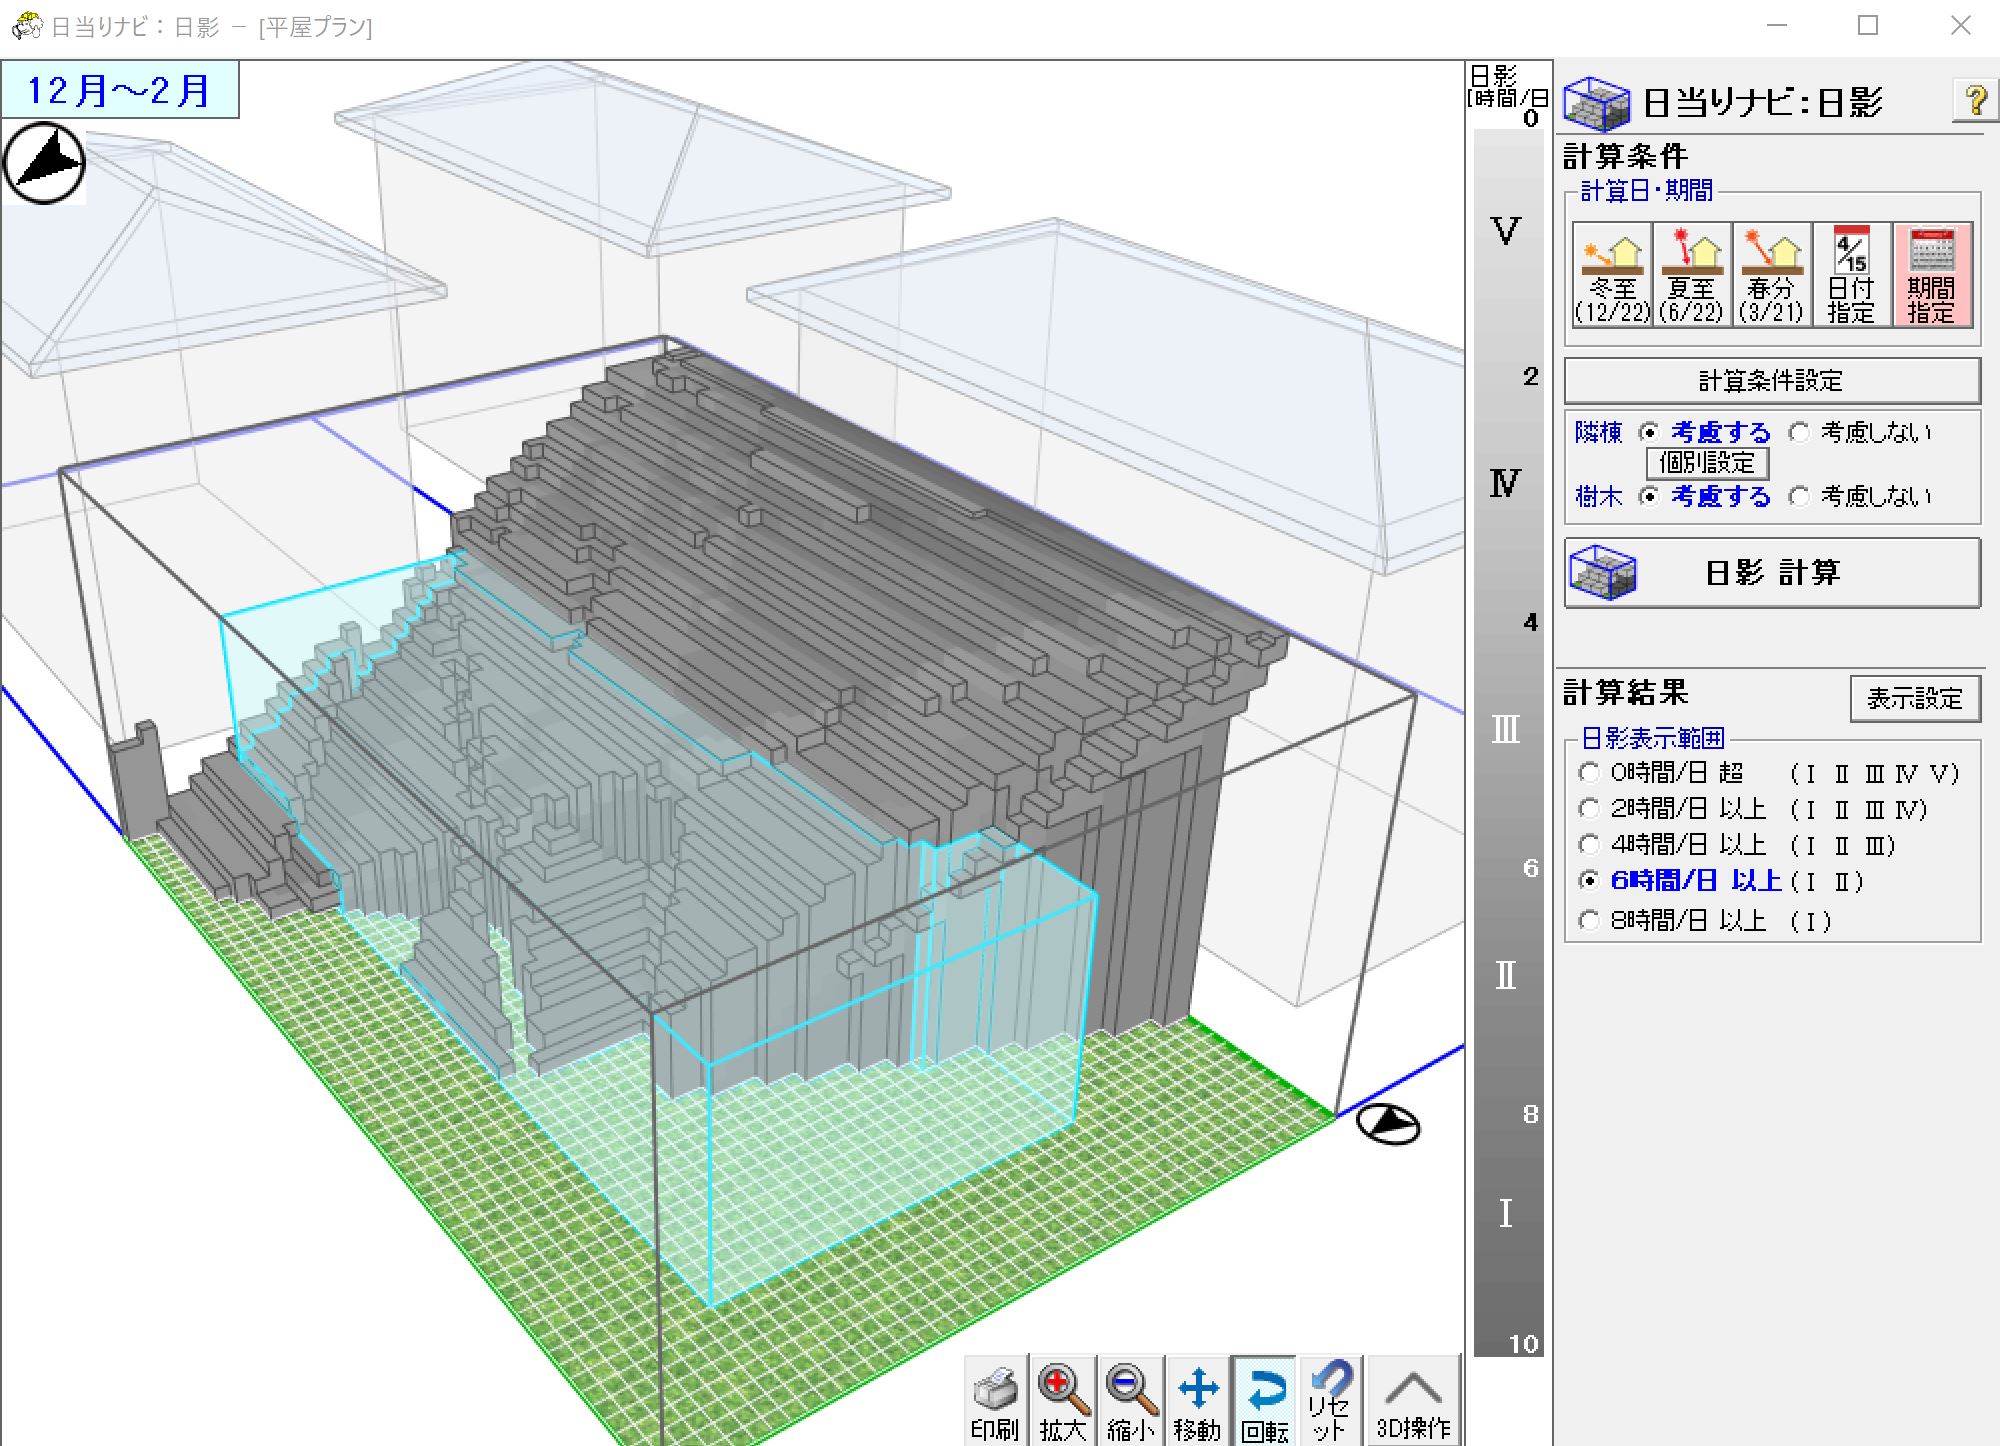
Task: Choose the 日付指定 date specification icon
Action: click(x=1851, y=275)
